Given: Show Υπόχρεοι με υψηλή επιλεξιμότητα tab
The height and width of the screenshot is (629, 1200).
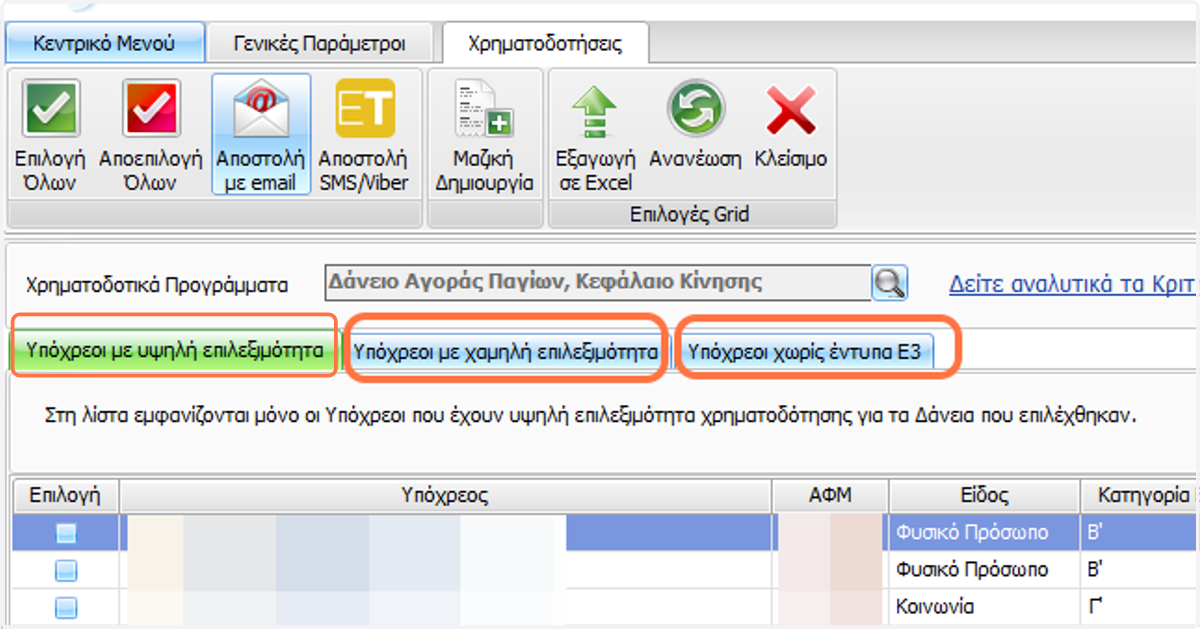Looking at the screenshot, I should (x=175, y=351).
